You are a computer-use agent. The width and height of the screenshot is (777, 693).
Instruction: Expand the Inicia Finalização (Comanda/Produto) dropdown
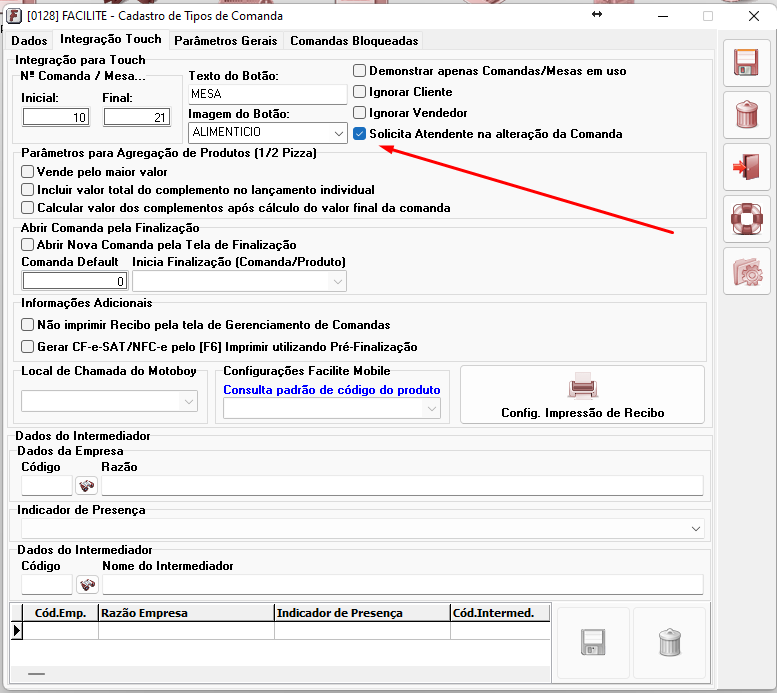[x=337, y=282]
